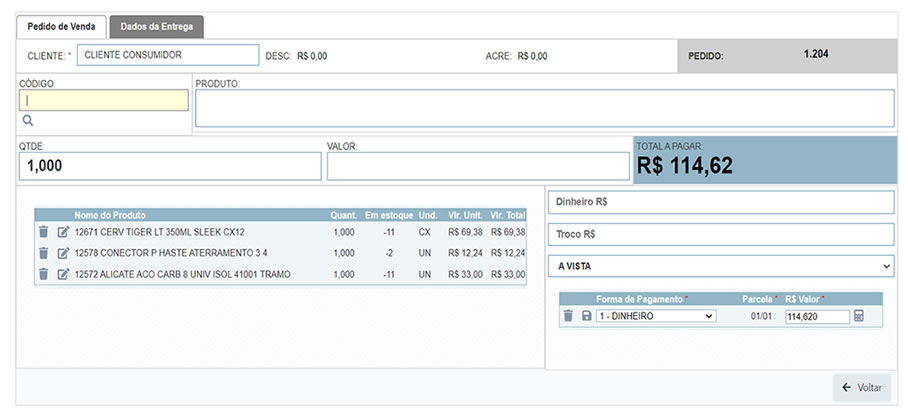908x408 pixels.
Task: Click the CLIENTE CONSUMIDOR client field
Action: (166, 56)
